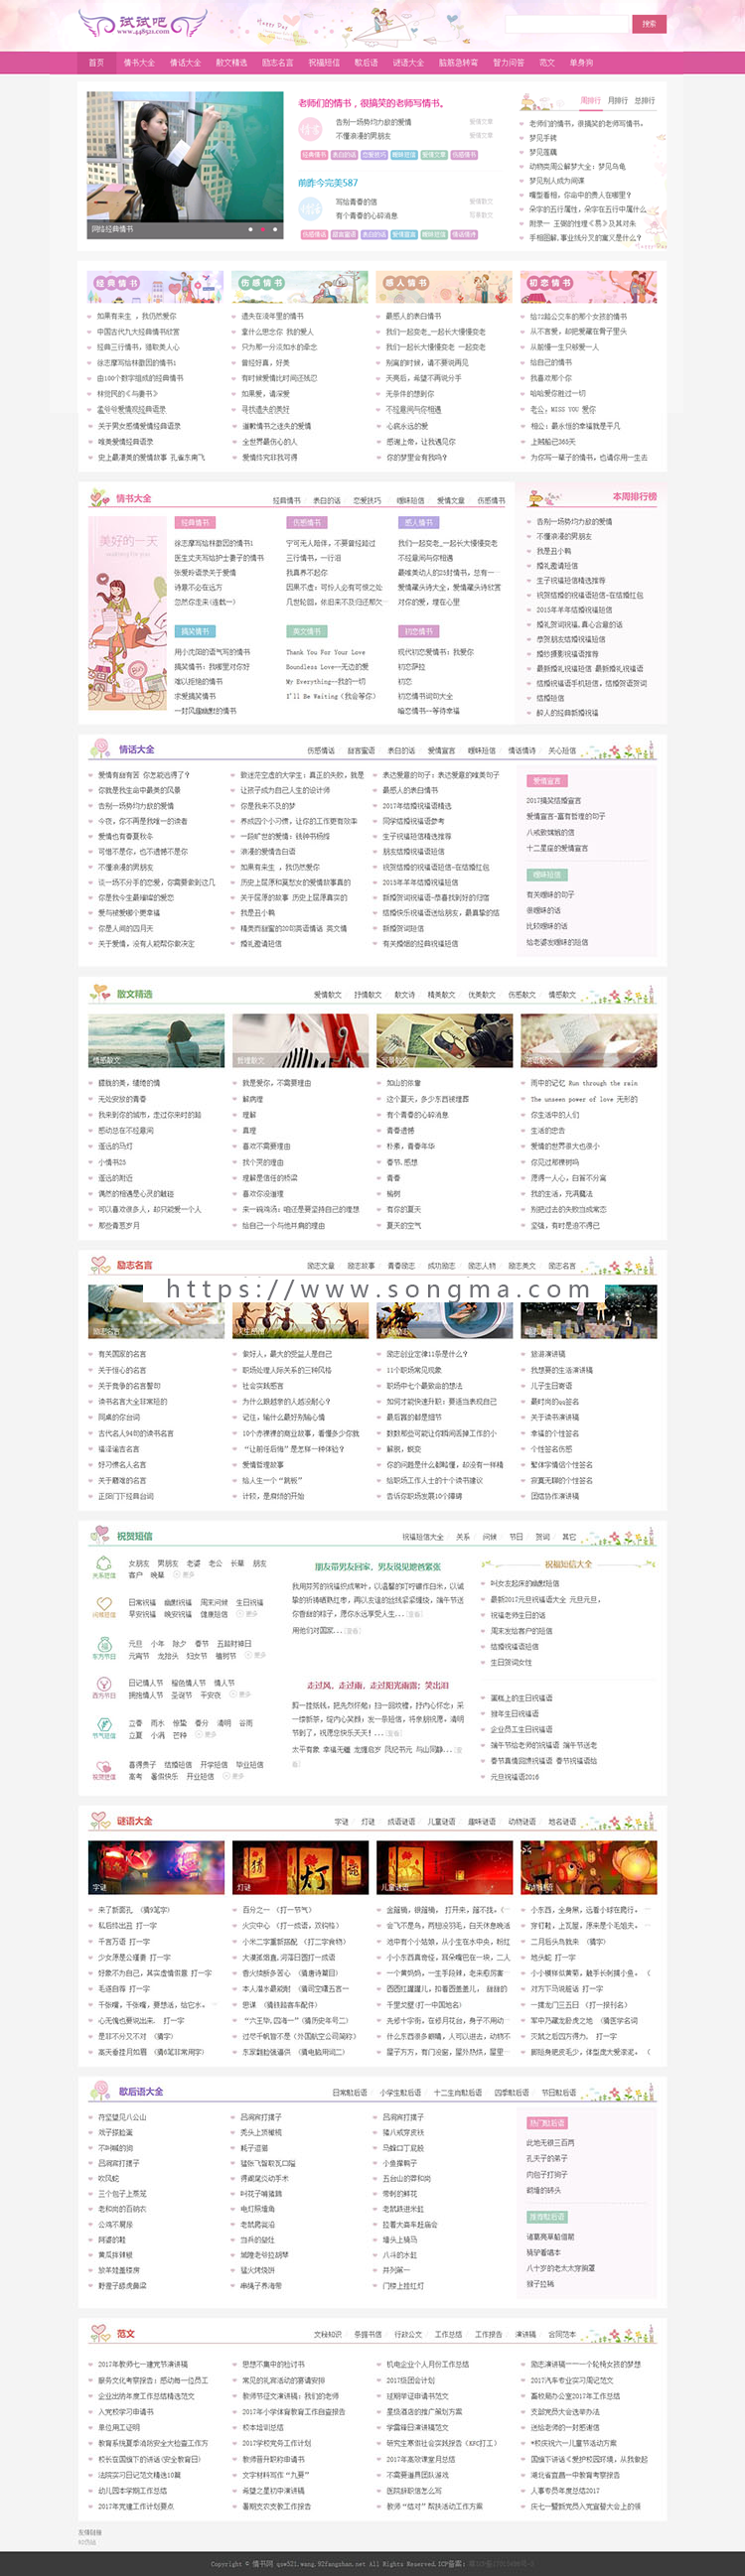The image size is (745, 2576).
Task: Click the orange 问候短信 category icon
Action: point(103,1606)
